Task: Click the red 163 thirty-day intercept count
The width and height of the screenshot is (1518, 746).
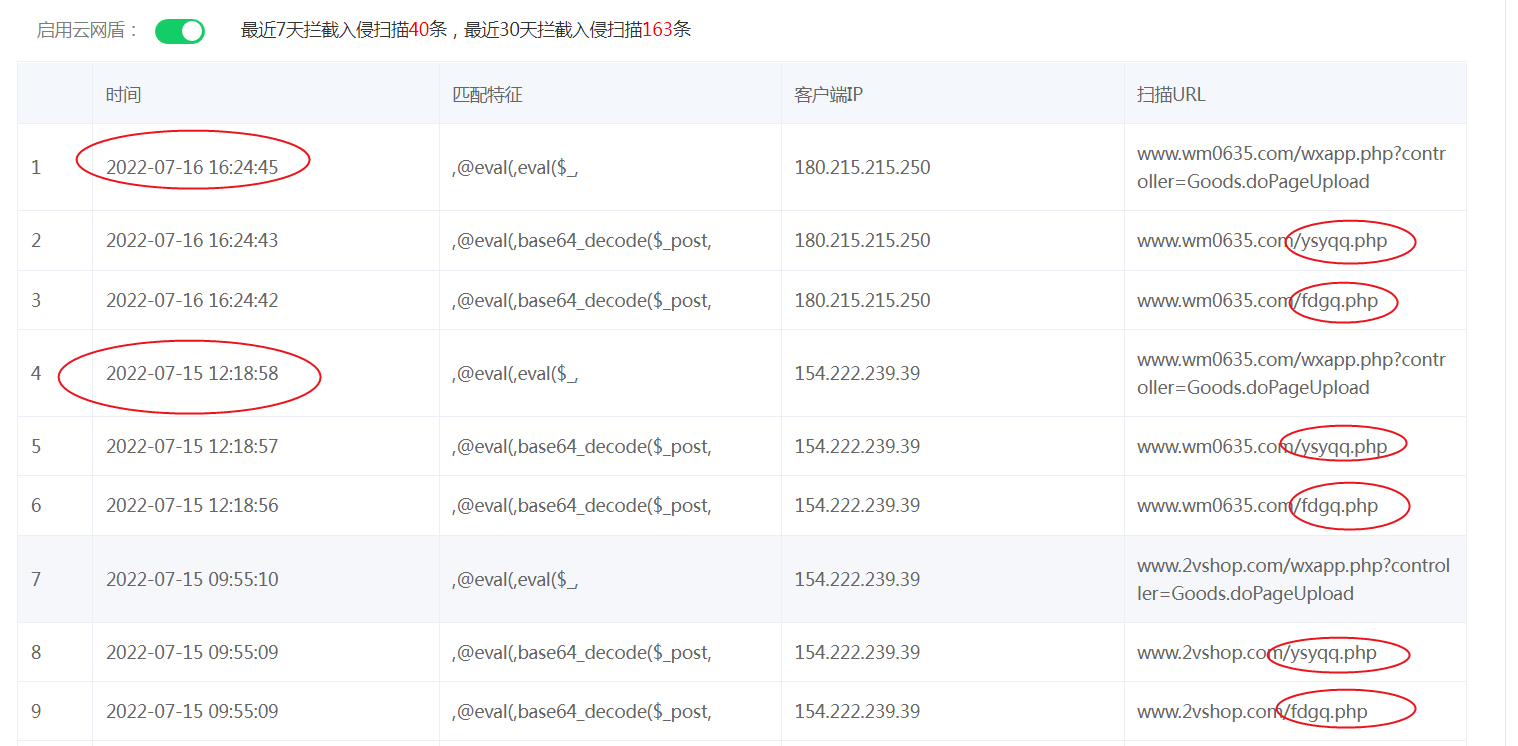Action: point(657,30)
